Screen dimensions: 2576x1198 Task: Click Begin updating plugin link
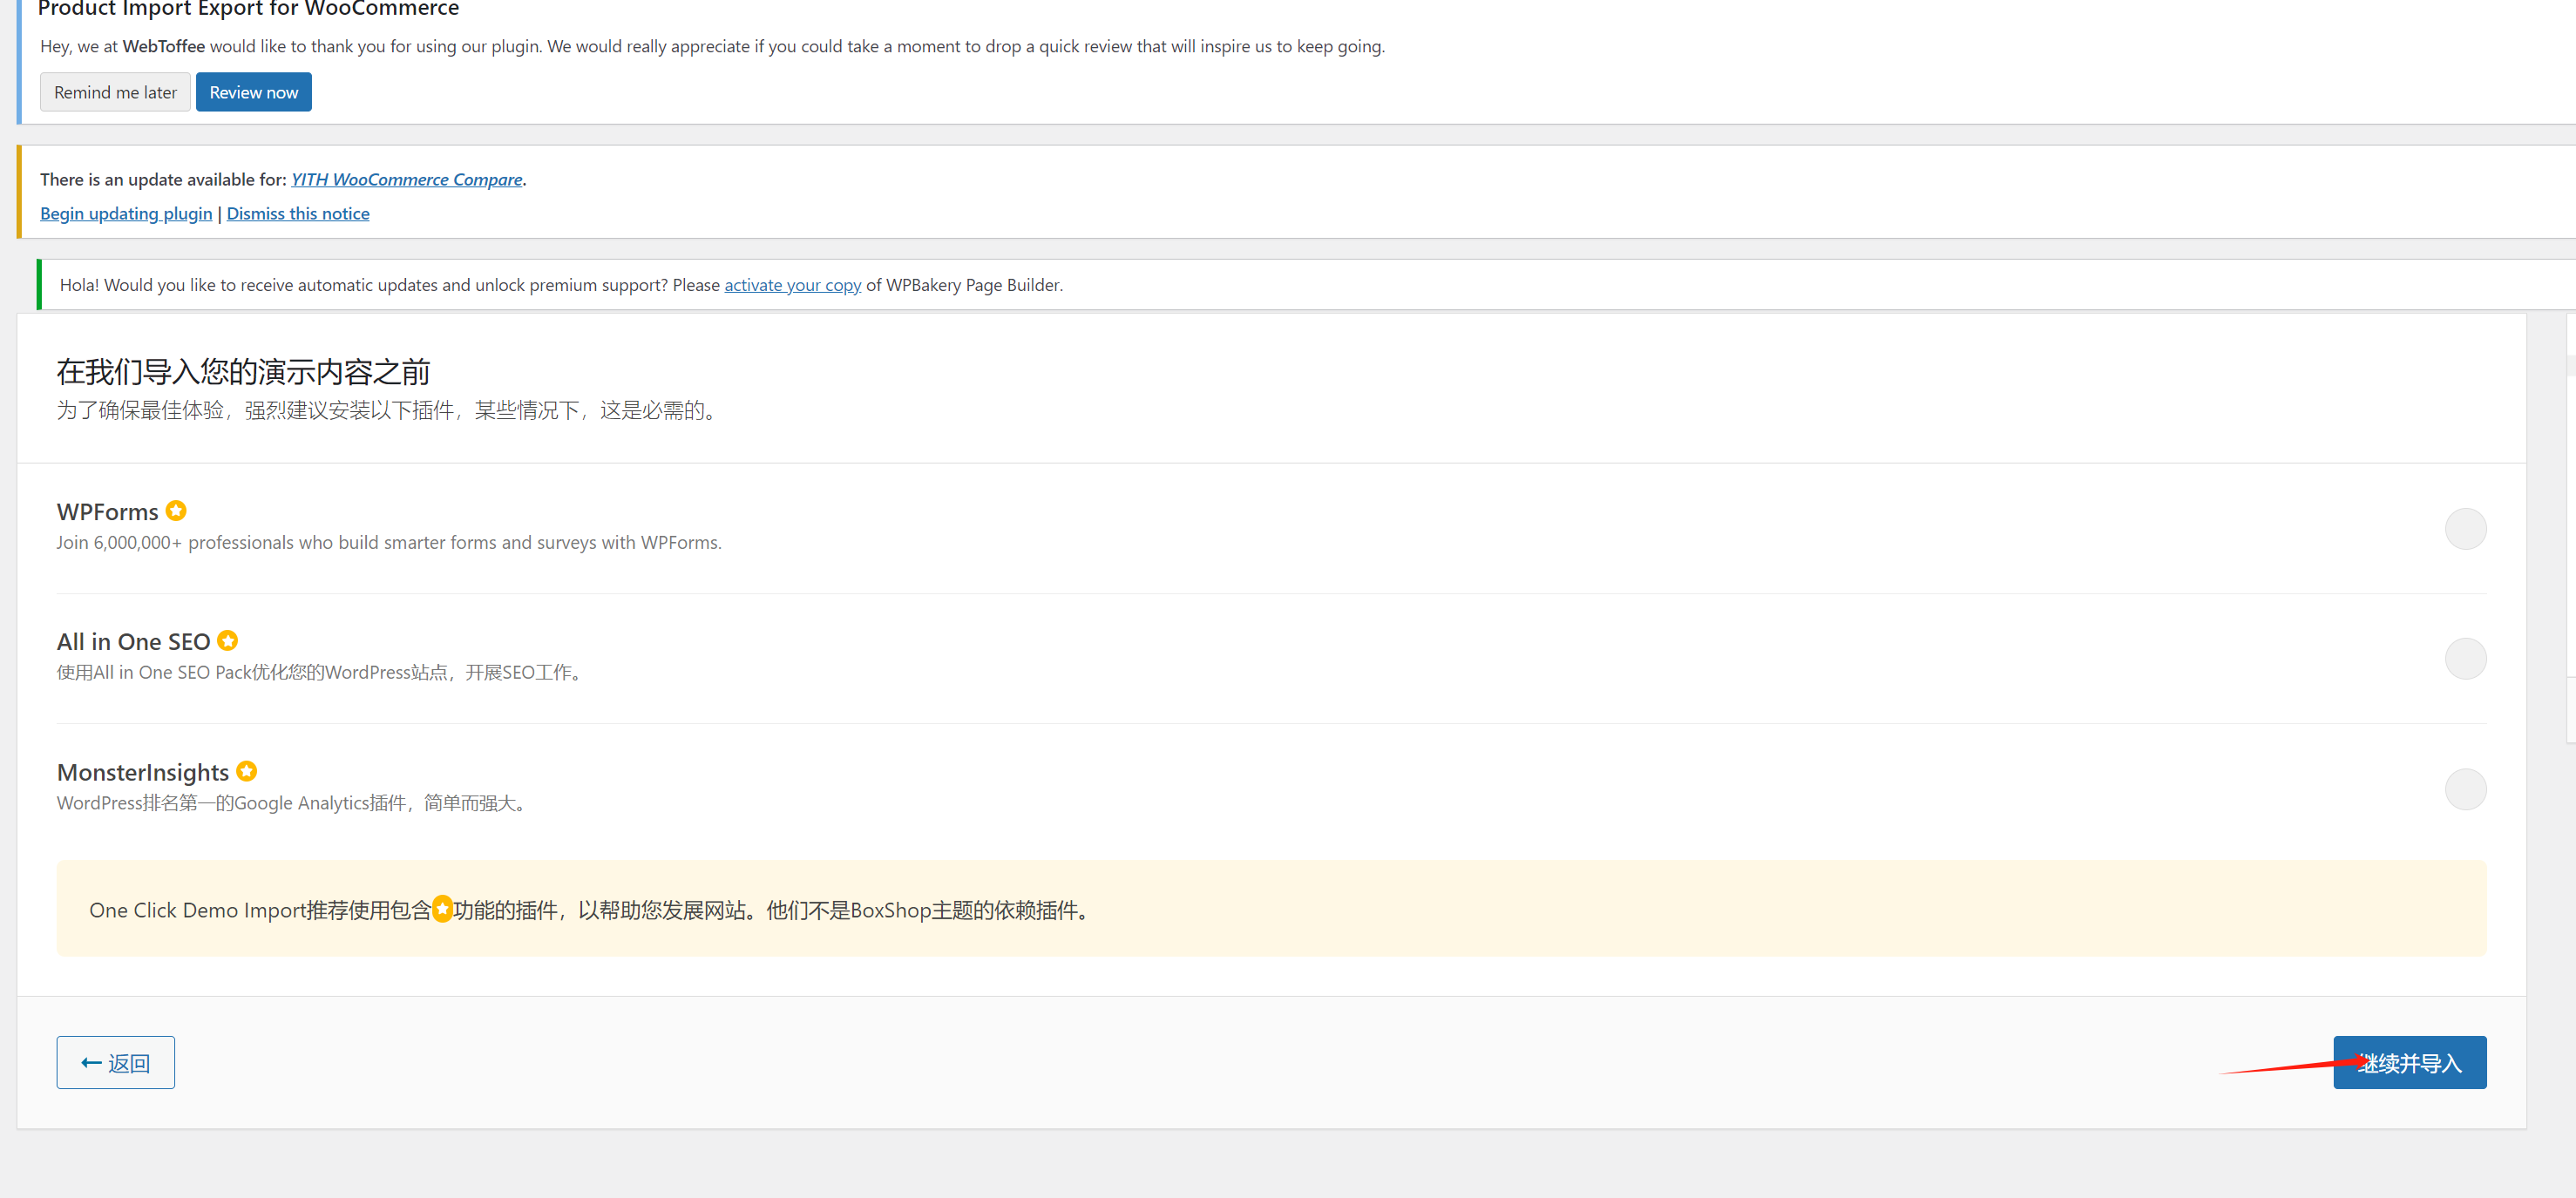126,213
